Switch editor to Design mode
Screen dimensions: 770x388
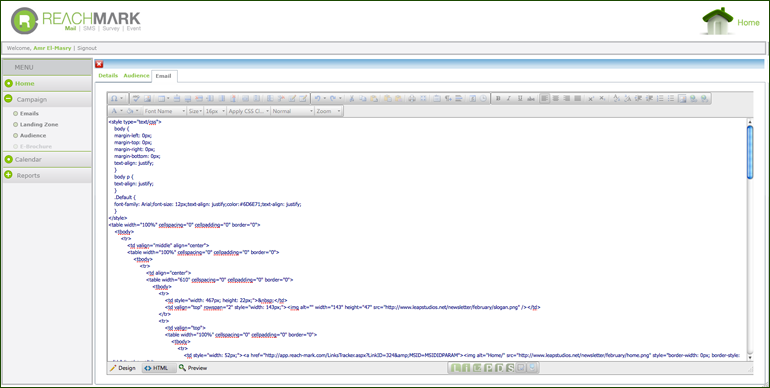pyautogui.click(x=123, y=368)
